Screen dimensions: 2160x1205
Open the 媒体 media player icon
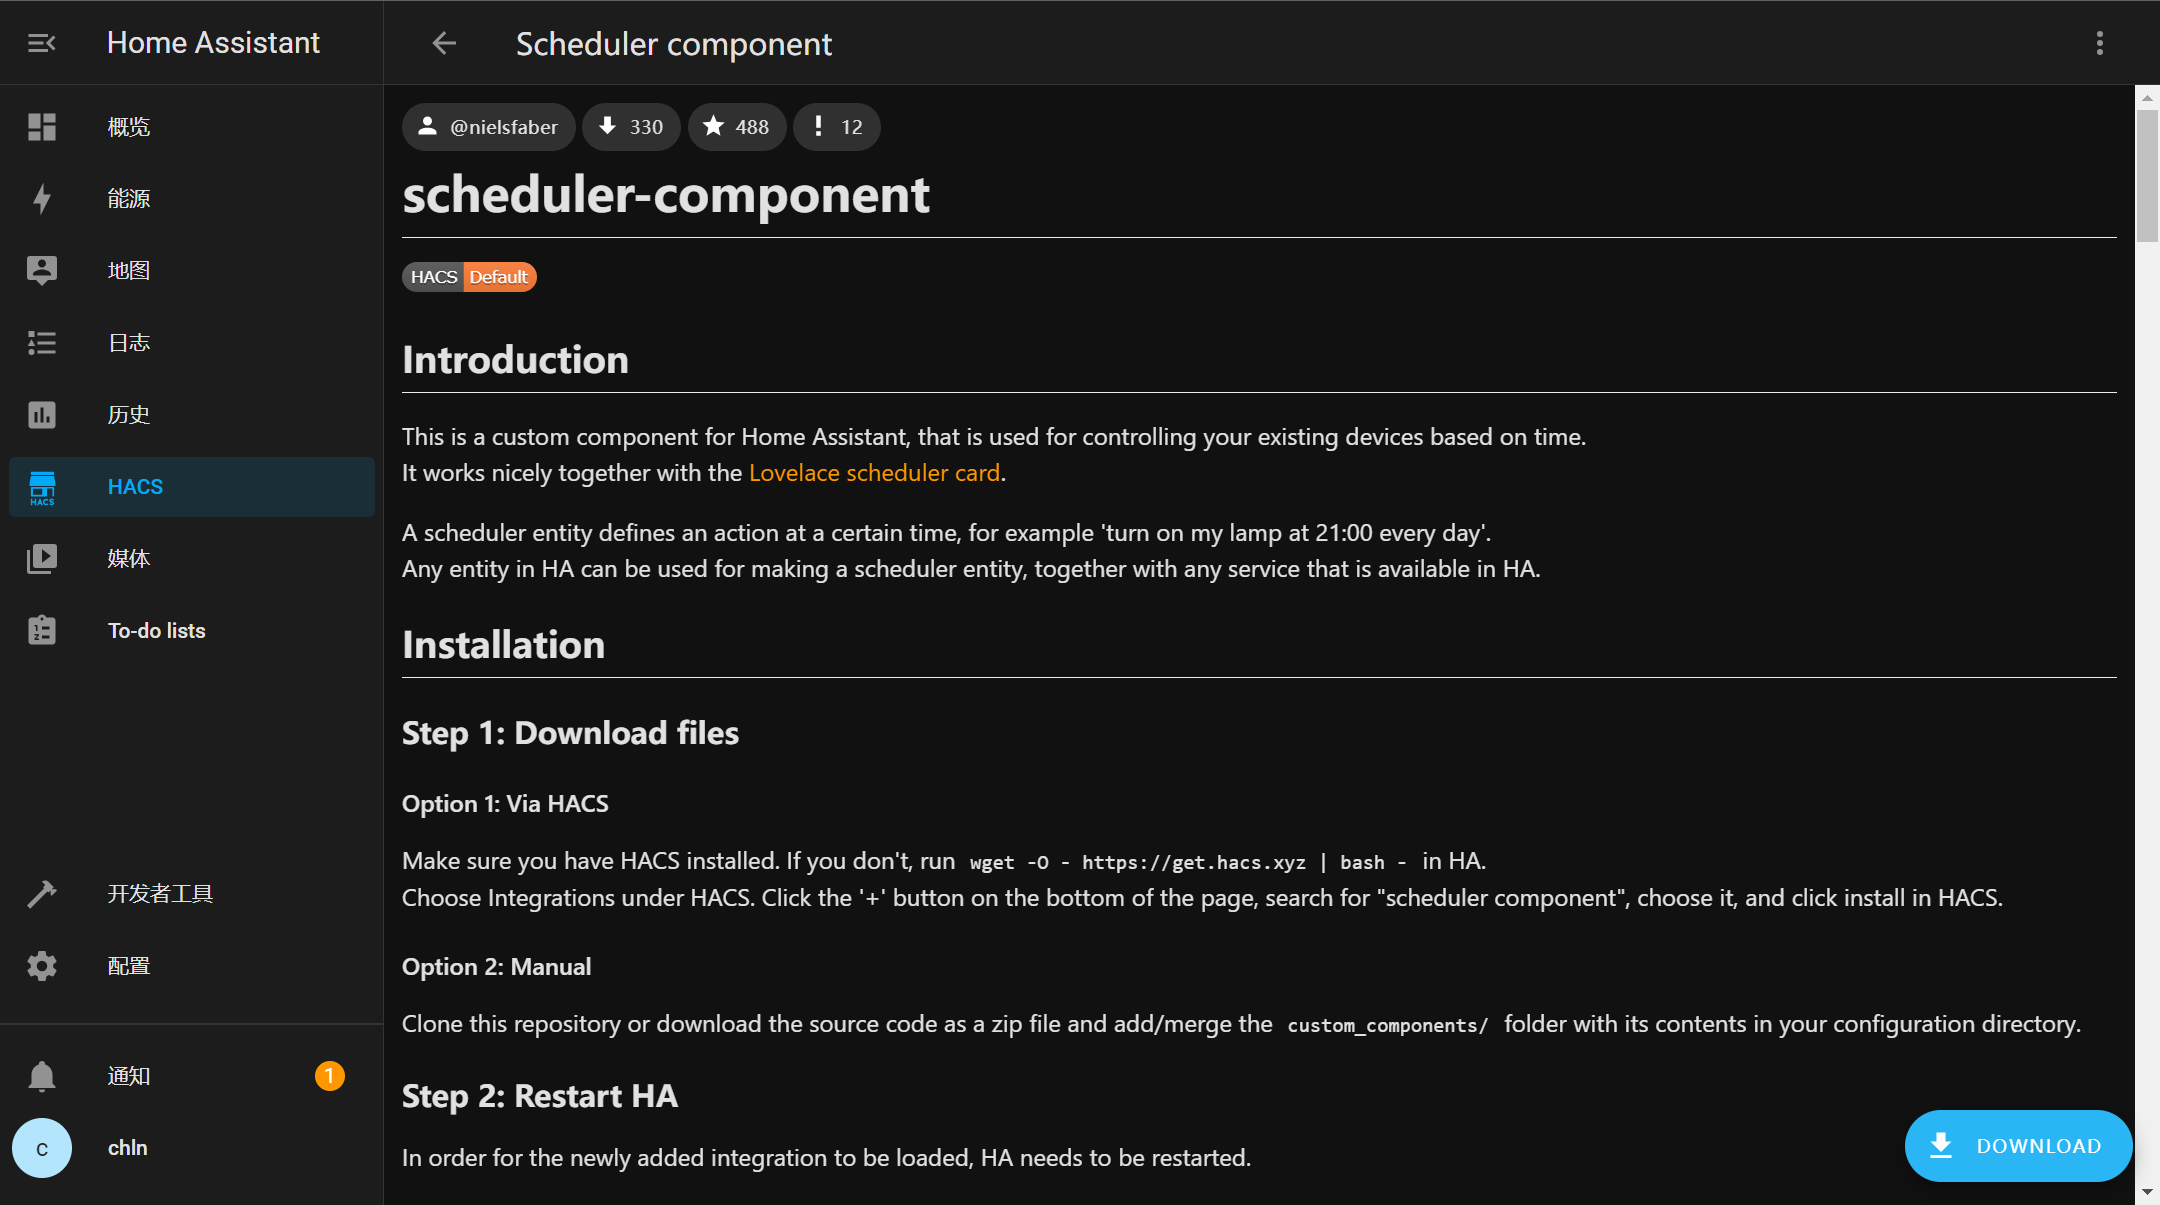42,559
